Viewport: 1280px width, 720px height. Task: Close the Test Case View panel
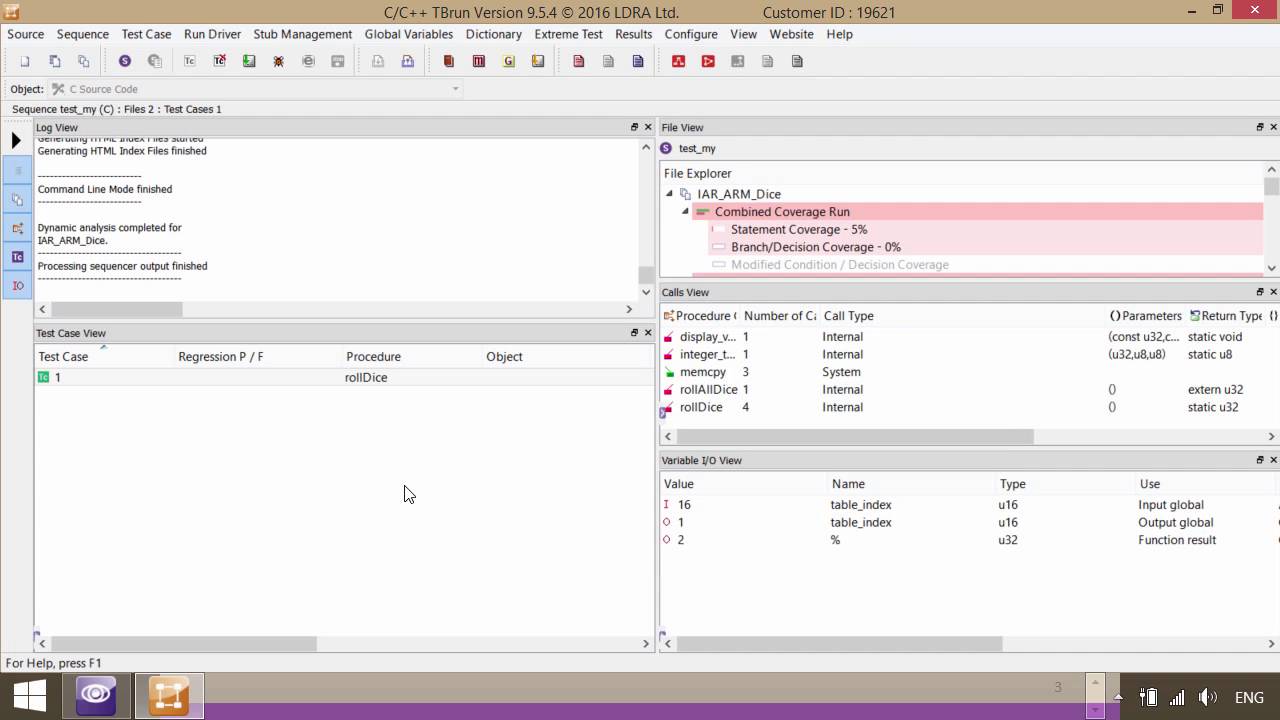click(x=648, y=333)
